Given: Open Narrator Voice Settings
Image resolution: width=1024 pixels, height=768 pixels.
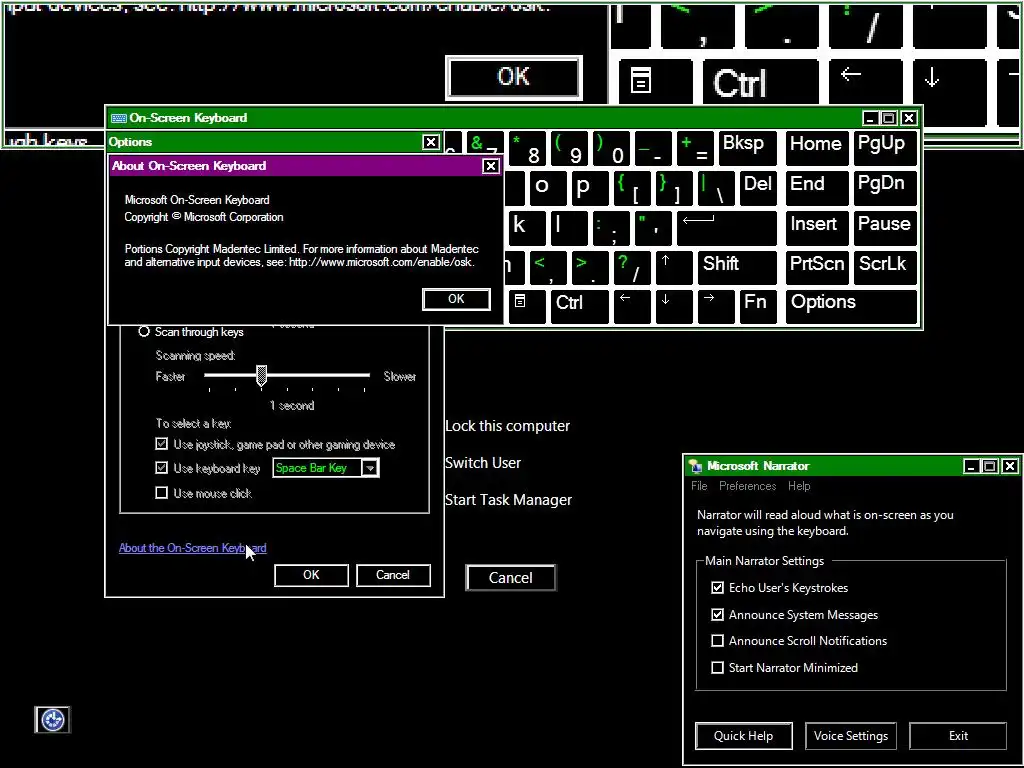Looking at the screenshot, I should (x=850, y=736).
